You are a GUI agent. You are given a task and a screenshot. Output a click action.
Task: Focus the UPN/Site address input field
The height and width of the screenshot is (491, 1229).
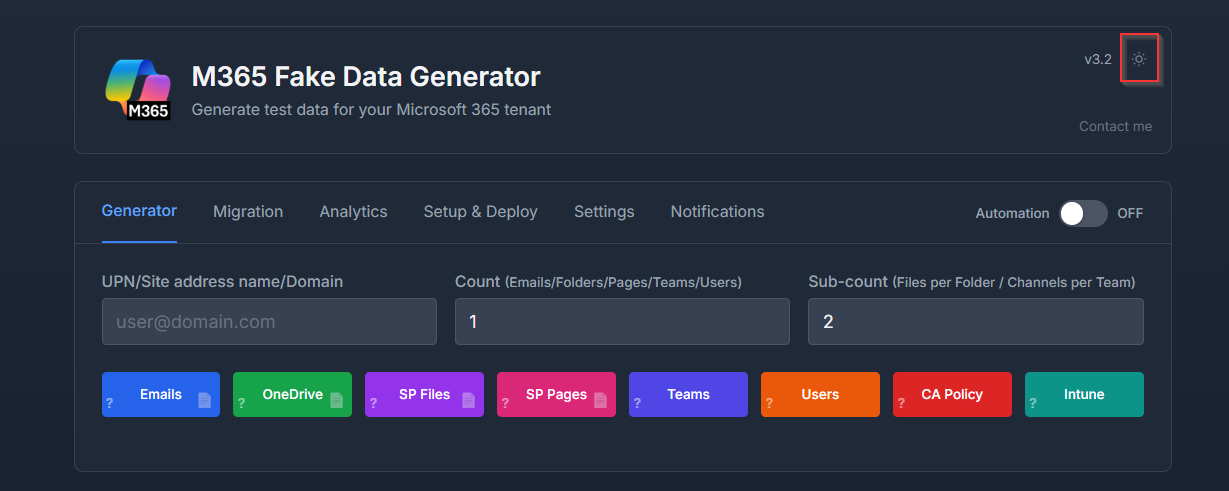pos(269,322)
